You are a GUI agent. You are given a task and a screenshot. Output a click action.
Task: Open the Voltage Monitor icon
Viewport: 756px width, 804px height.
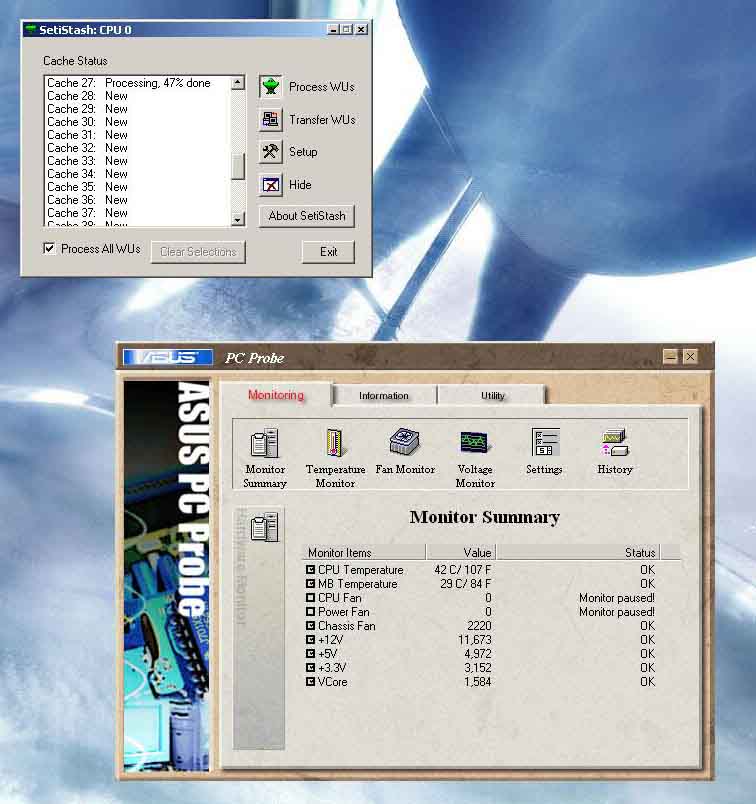[474, 443]
